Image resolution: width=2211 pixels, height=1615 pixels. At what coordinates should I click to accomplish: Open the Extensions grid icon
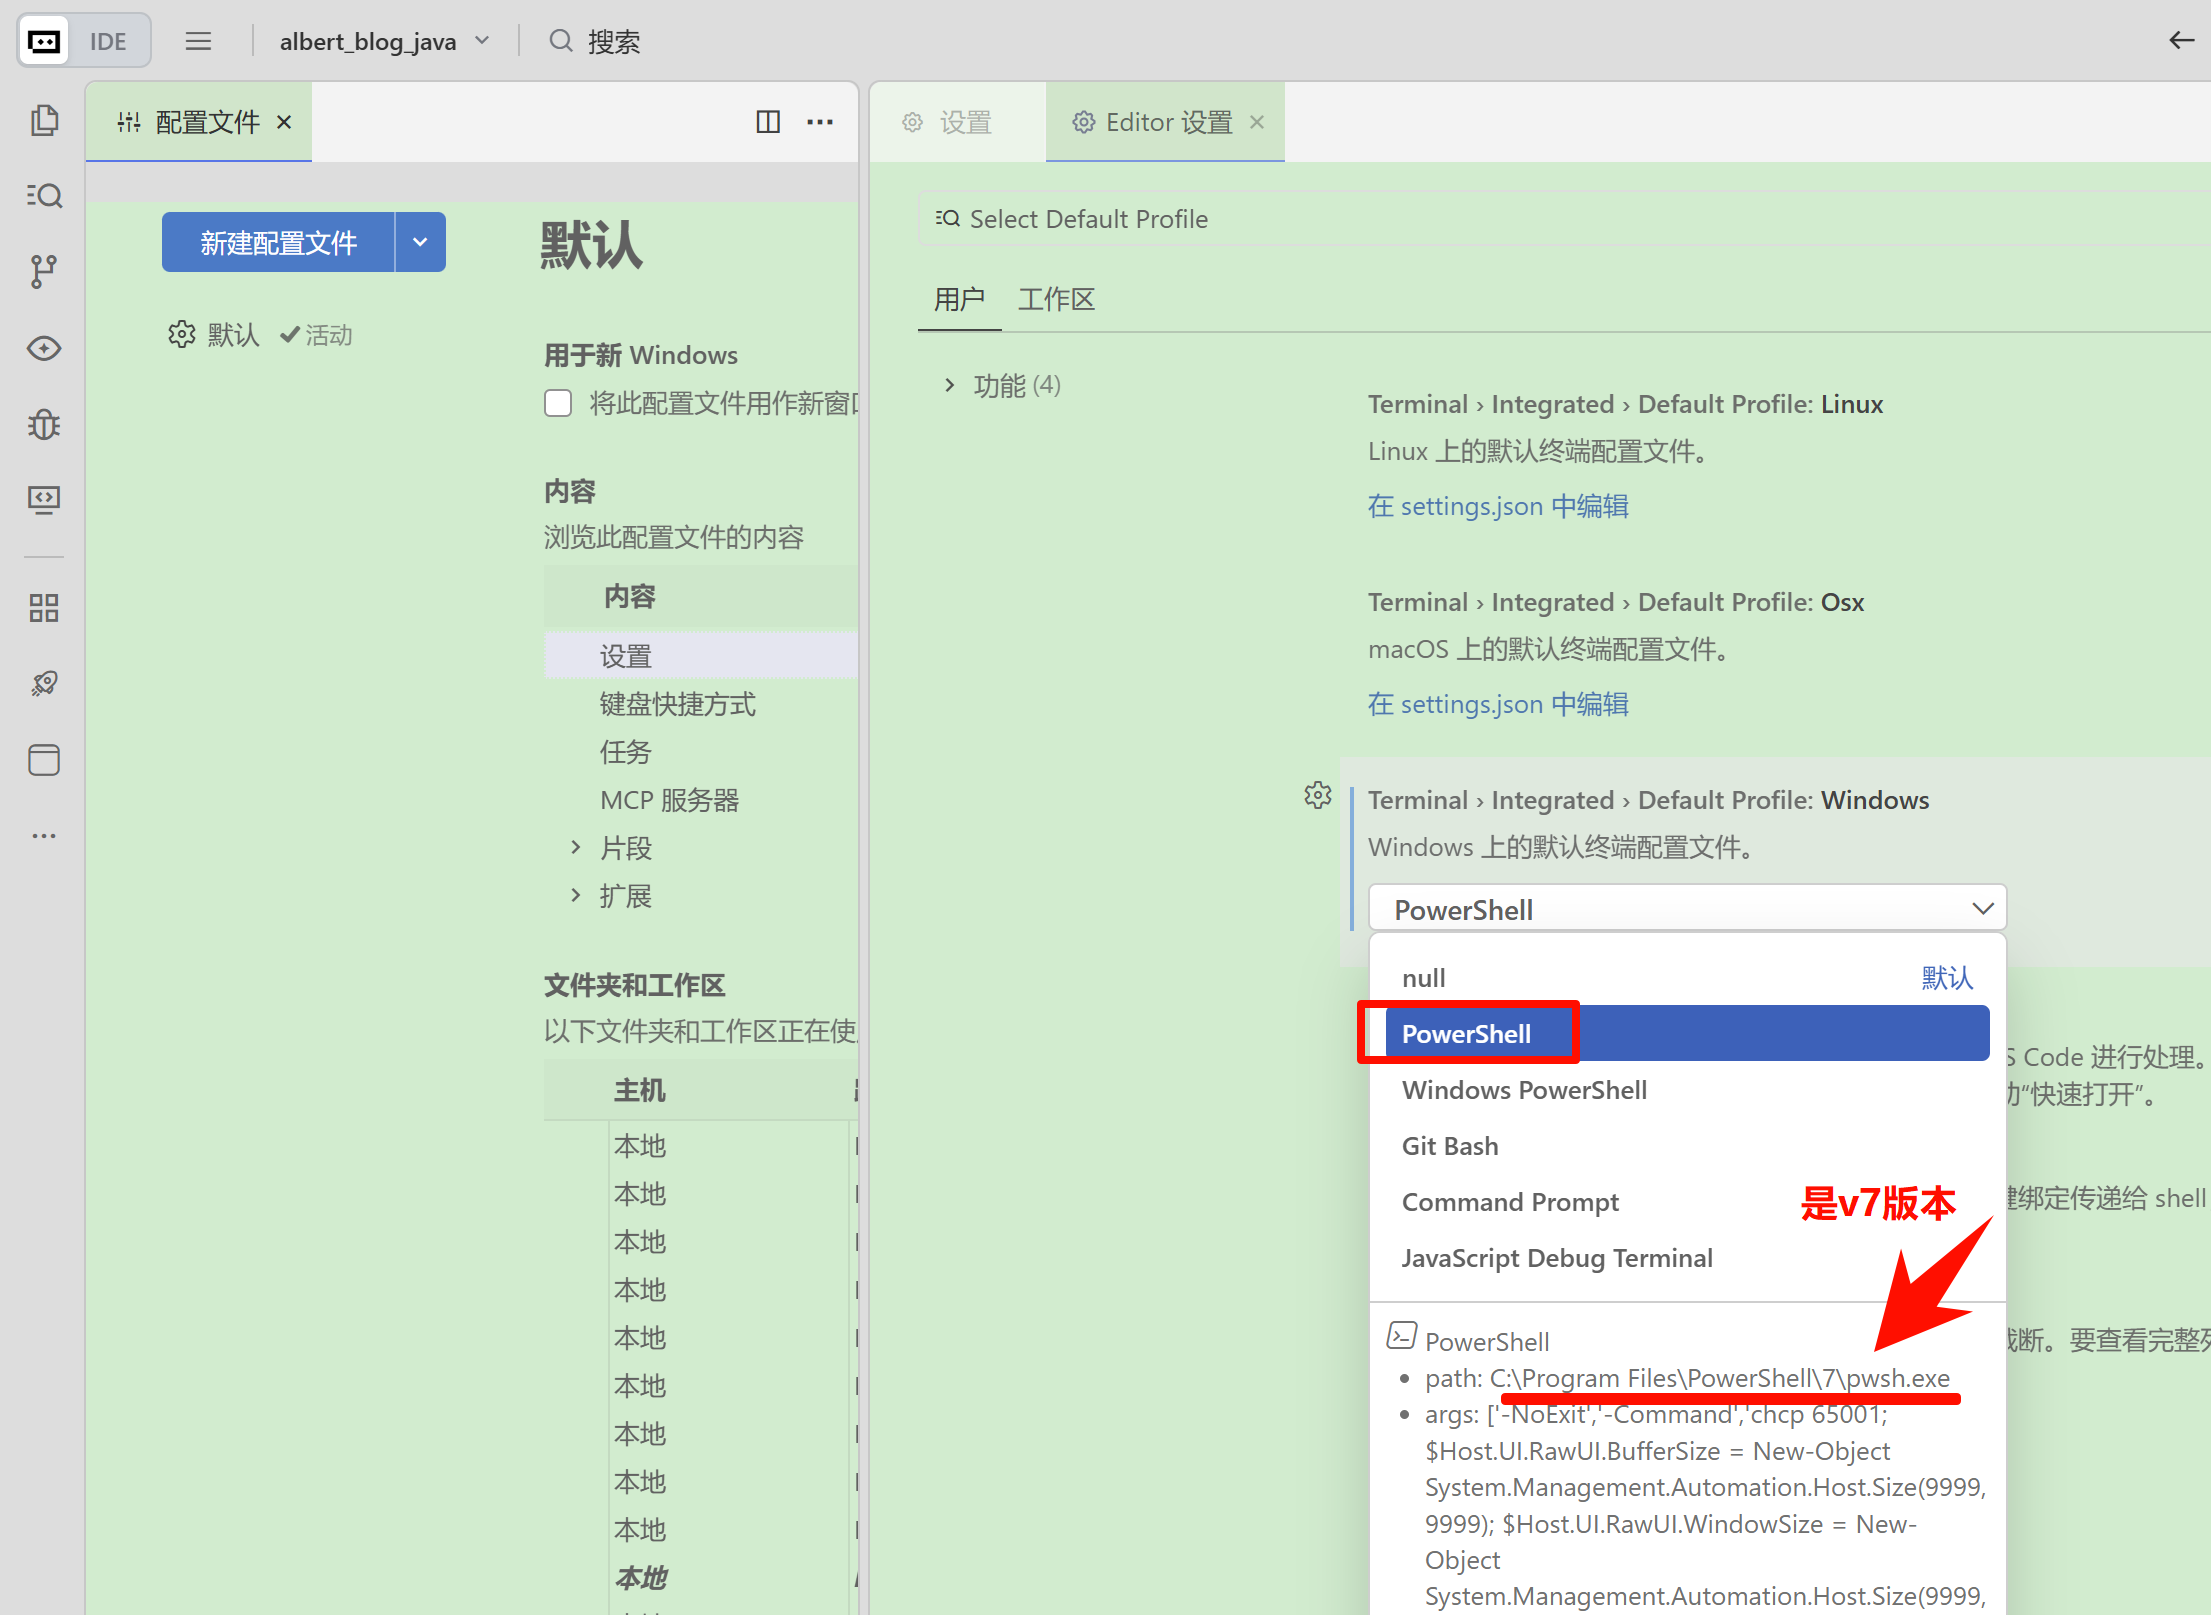(x=44, y=607)
